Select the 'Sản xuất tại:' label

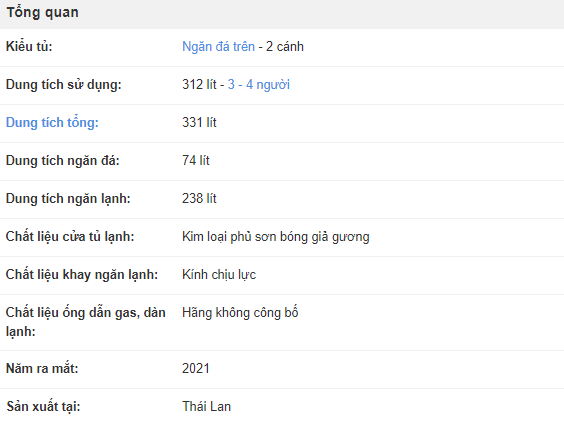tap(43, 407)
